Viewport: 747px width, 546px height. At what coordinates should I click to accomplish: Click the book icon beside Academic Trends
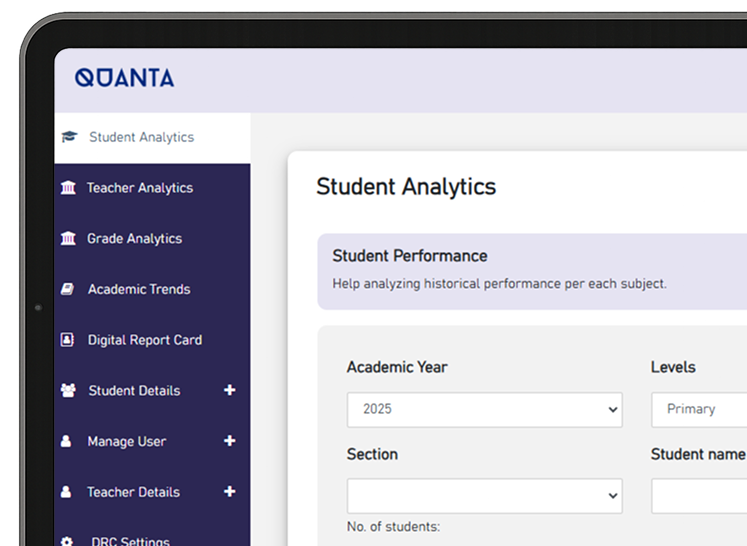pos(67,289)
